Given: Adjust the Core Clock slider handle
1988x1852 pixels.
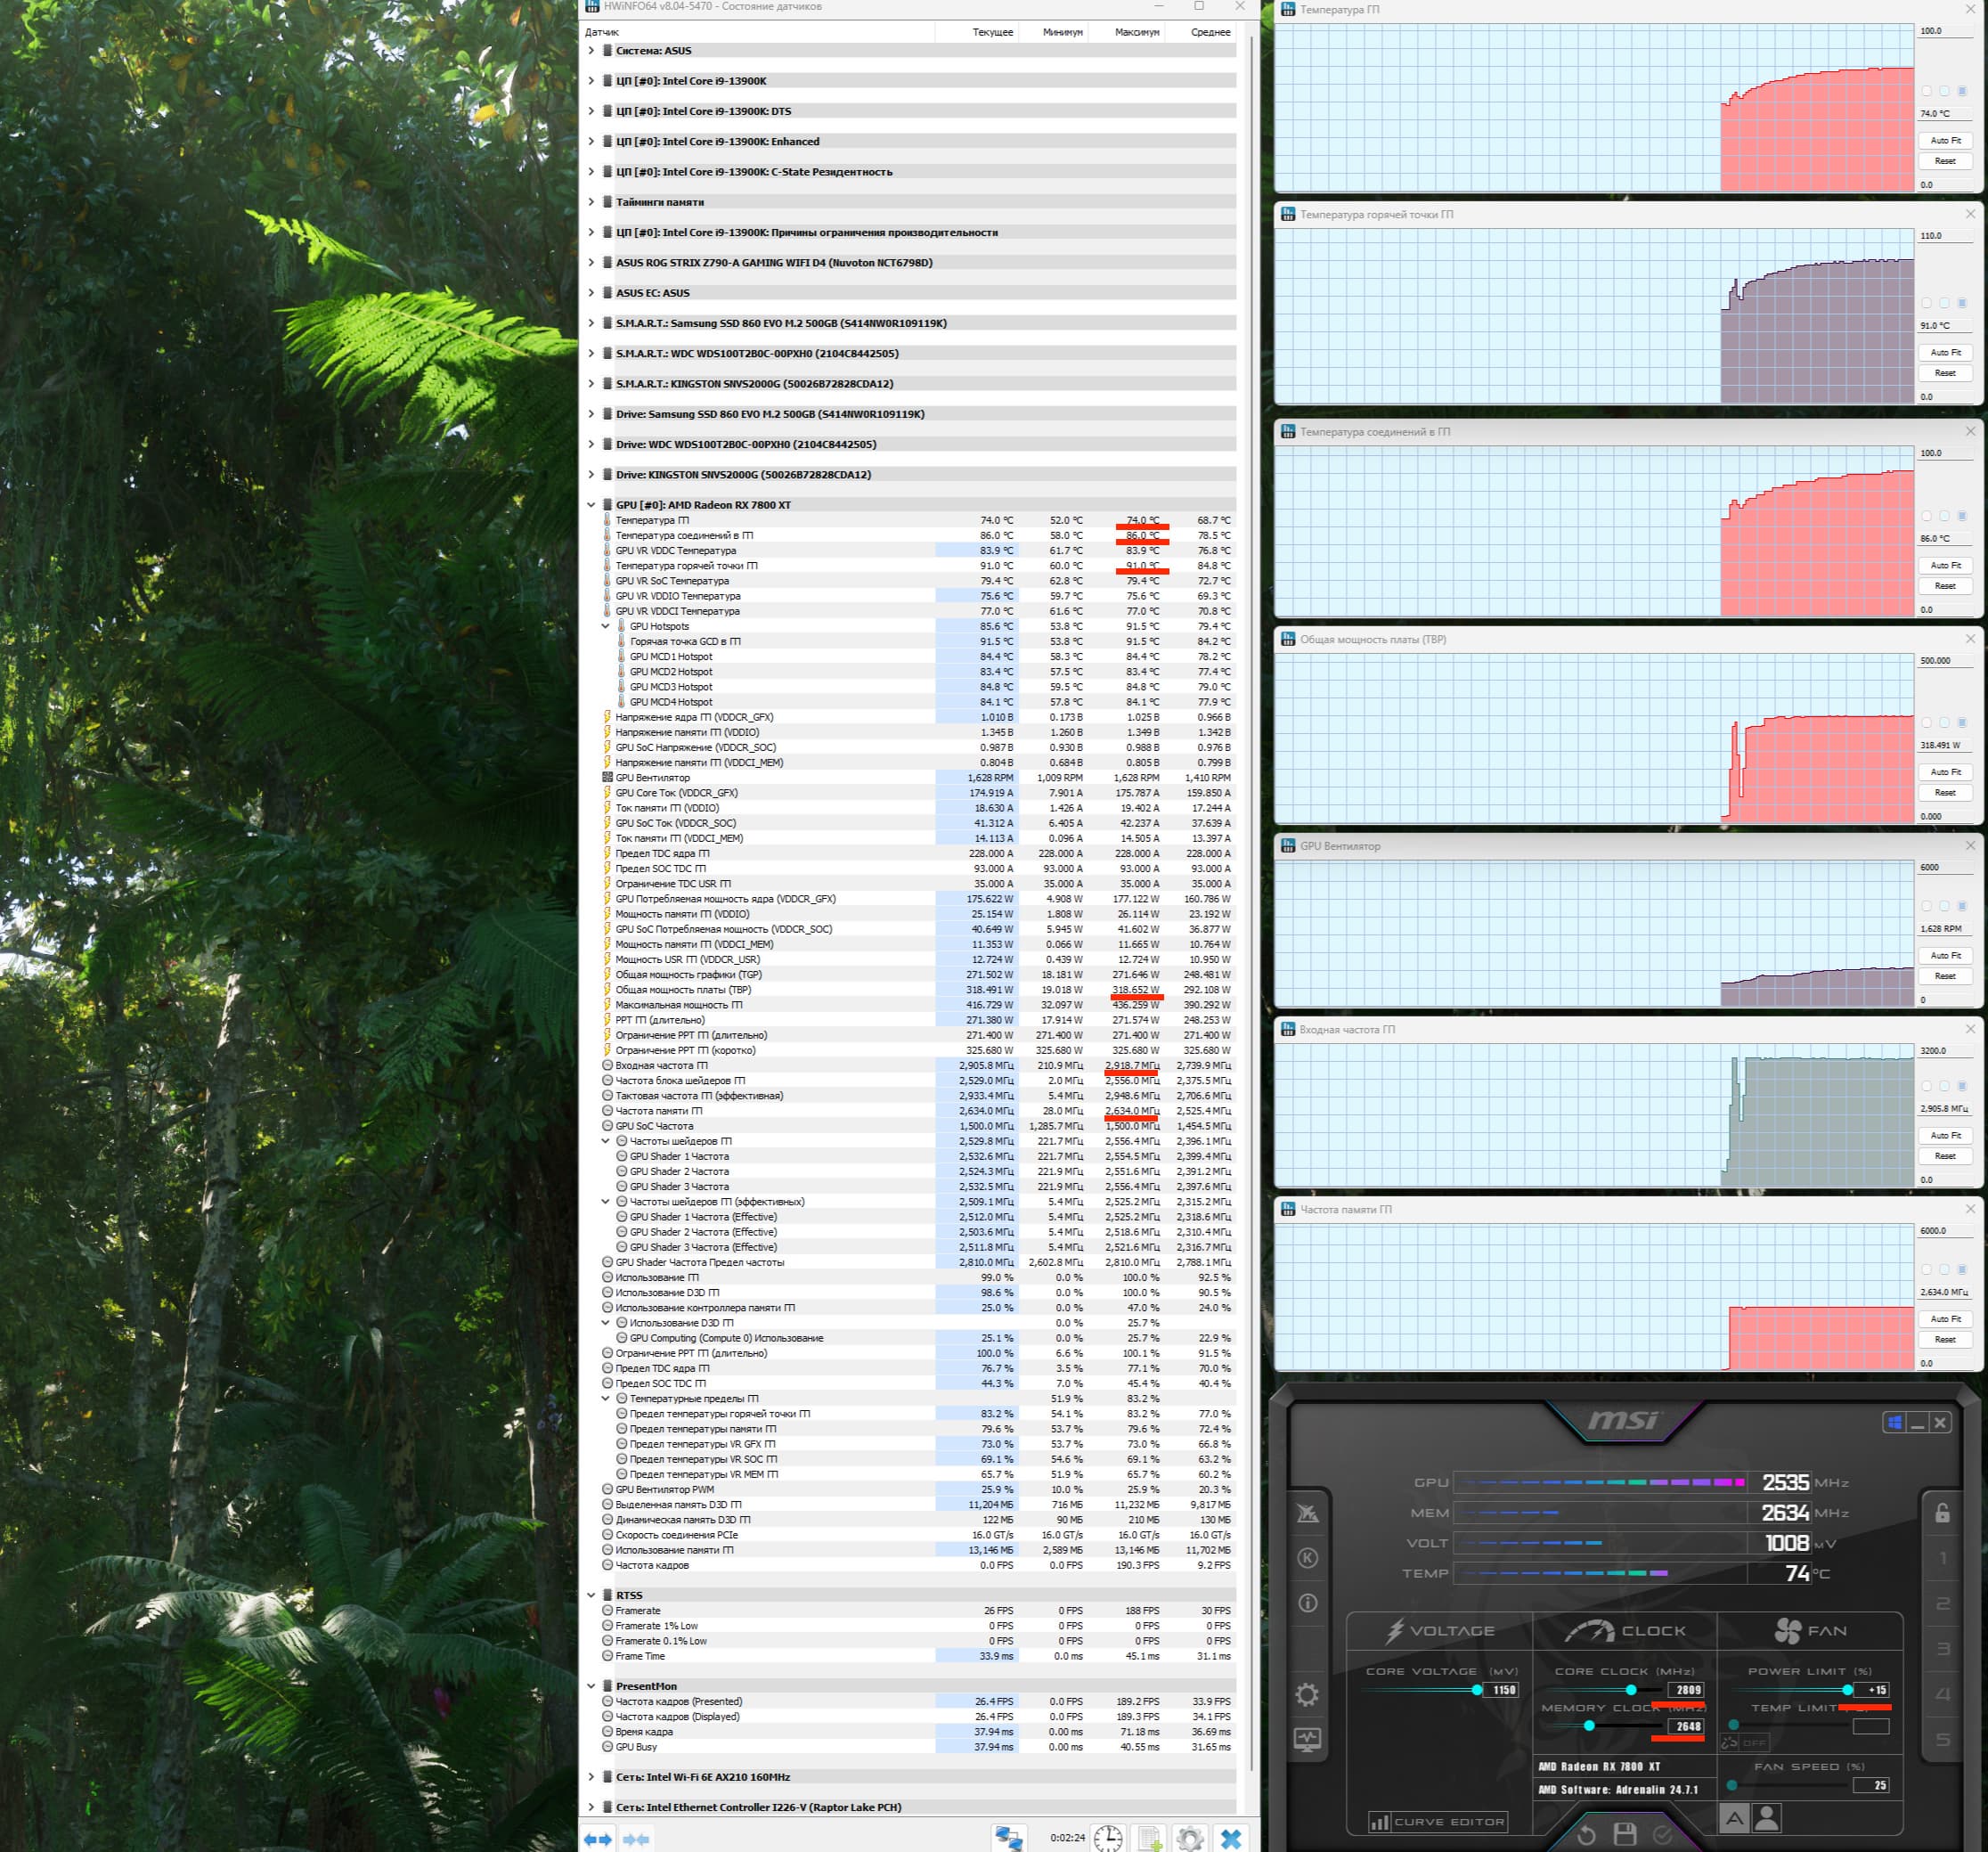Looking at the screenshot, I should click(x=1631, y=1690).
